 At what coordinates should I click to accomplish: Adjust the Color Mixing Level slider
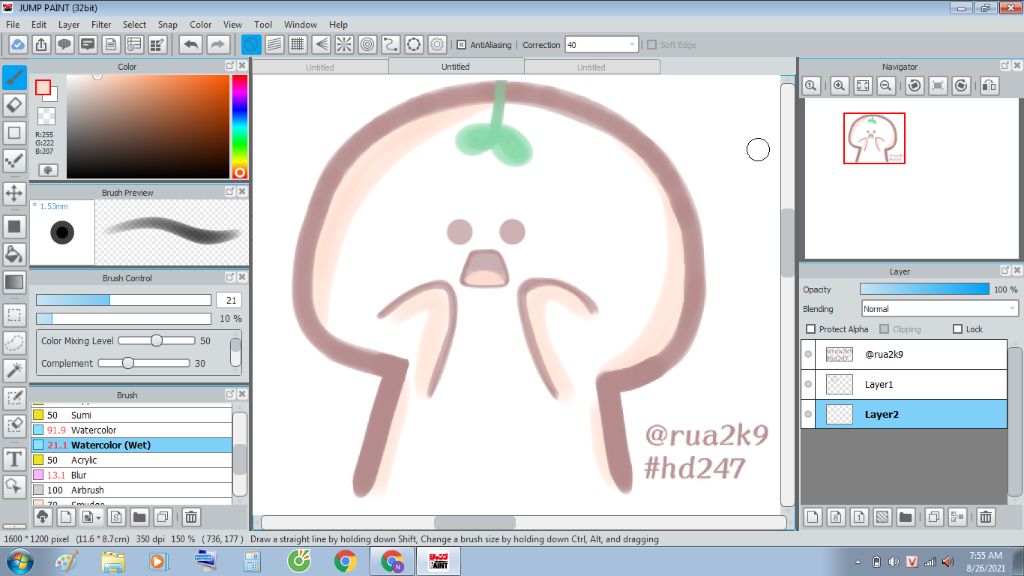156,341
